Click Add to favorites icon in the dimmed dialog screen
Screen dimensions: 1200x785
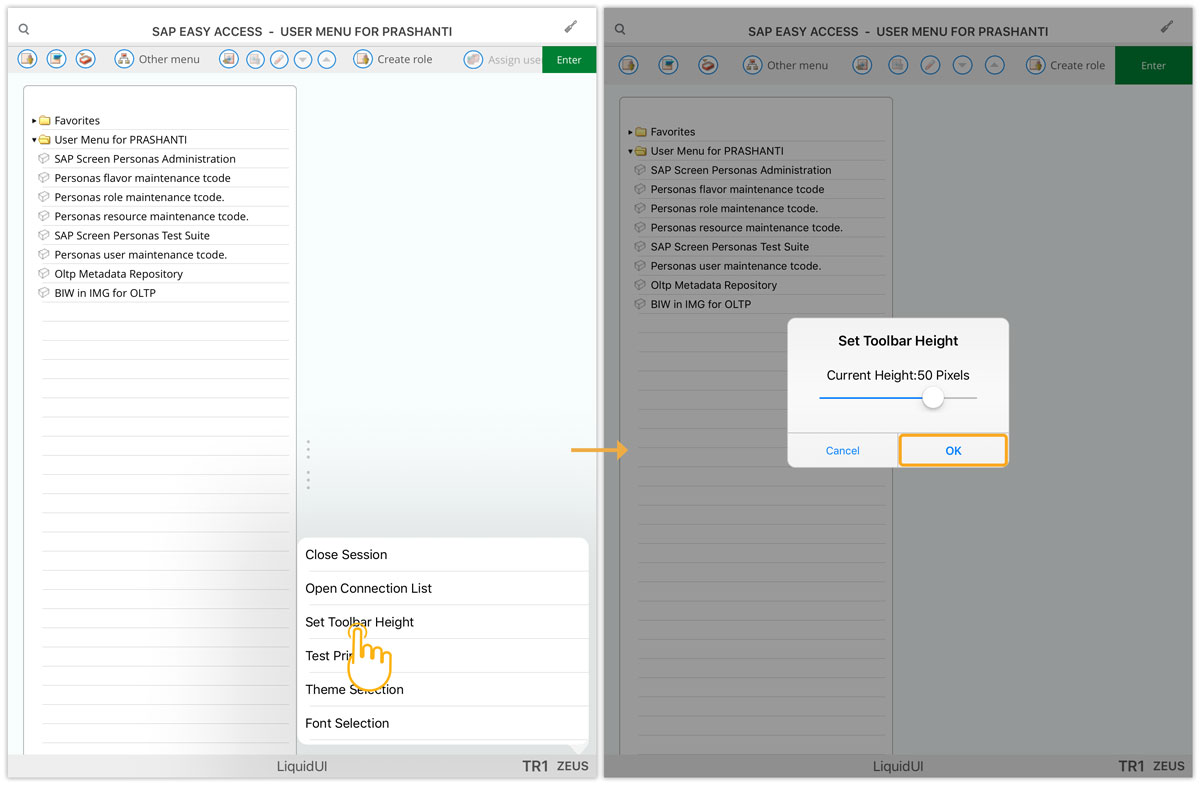(862, 66)
